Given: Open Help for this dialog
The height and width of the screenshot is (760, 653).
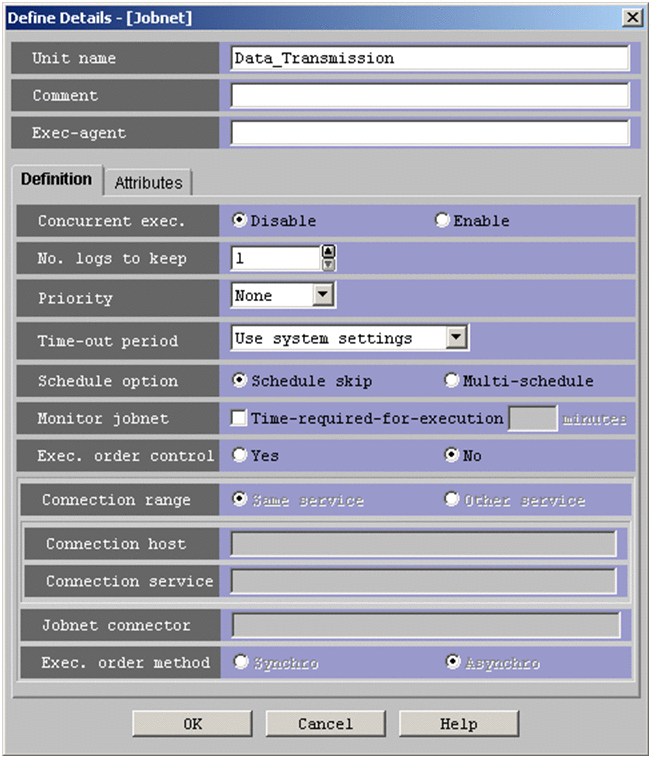Looking at the screenshot, I should pyautogui.click(x=459, y=724).
